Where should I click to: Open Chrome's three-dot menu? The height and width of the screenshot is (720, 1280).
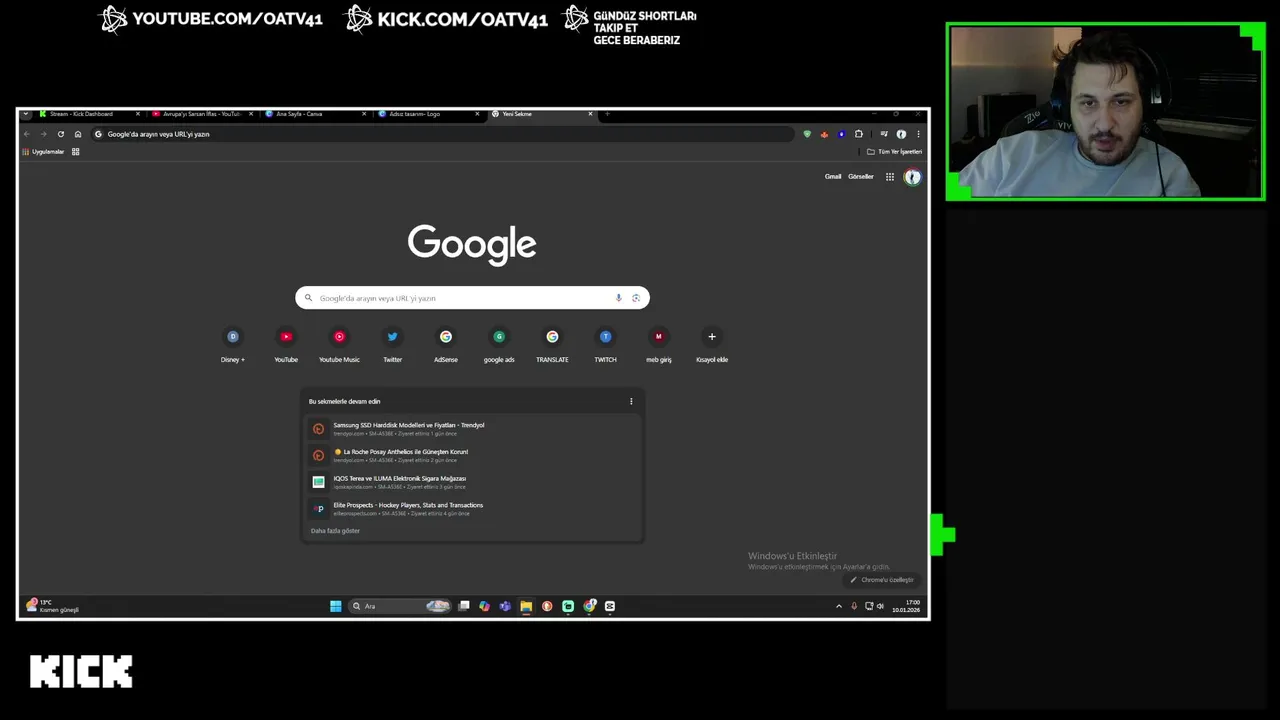coord(918,134)
